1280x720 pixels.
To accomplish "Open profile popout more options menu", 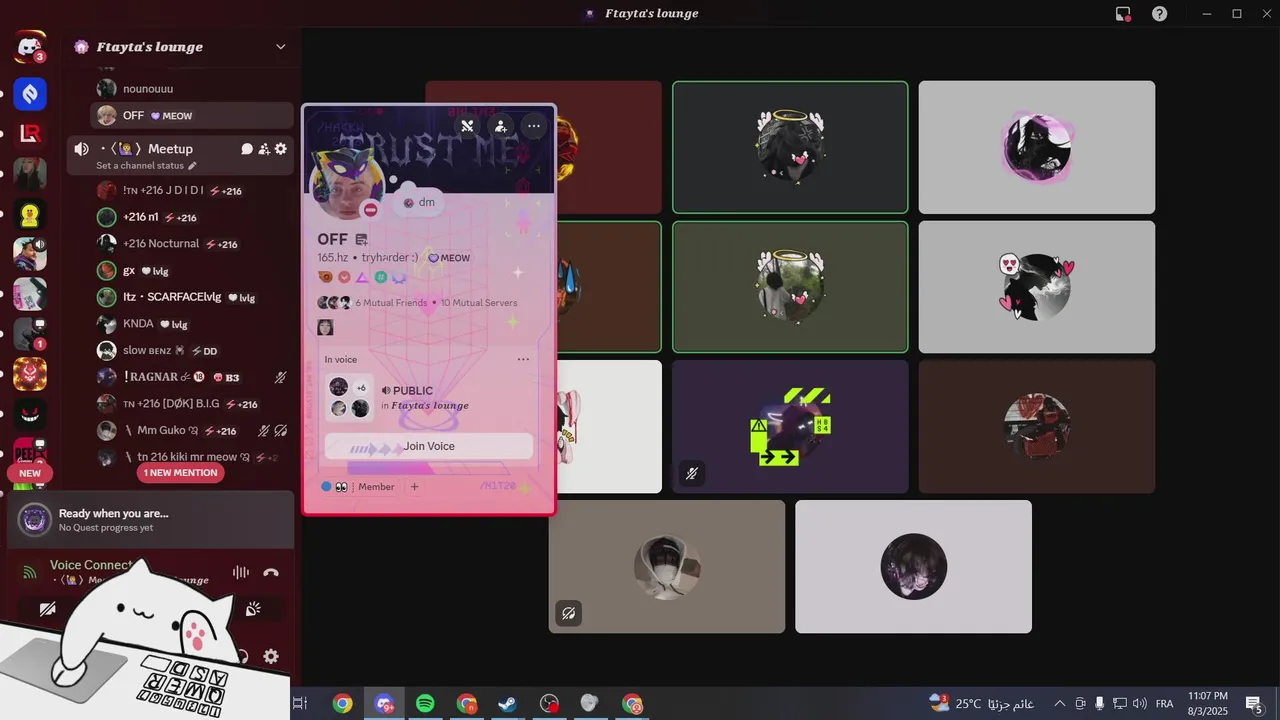I will tap(535, 126).
